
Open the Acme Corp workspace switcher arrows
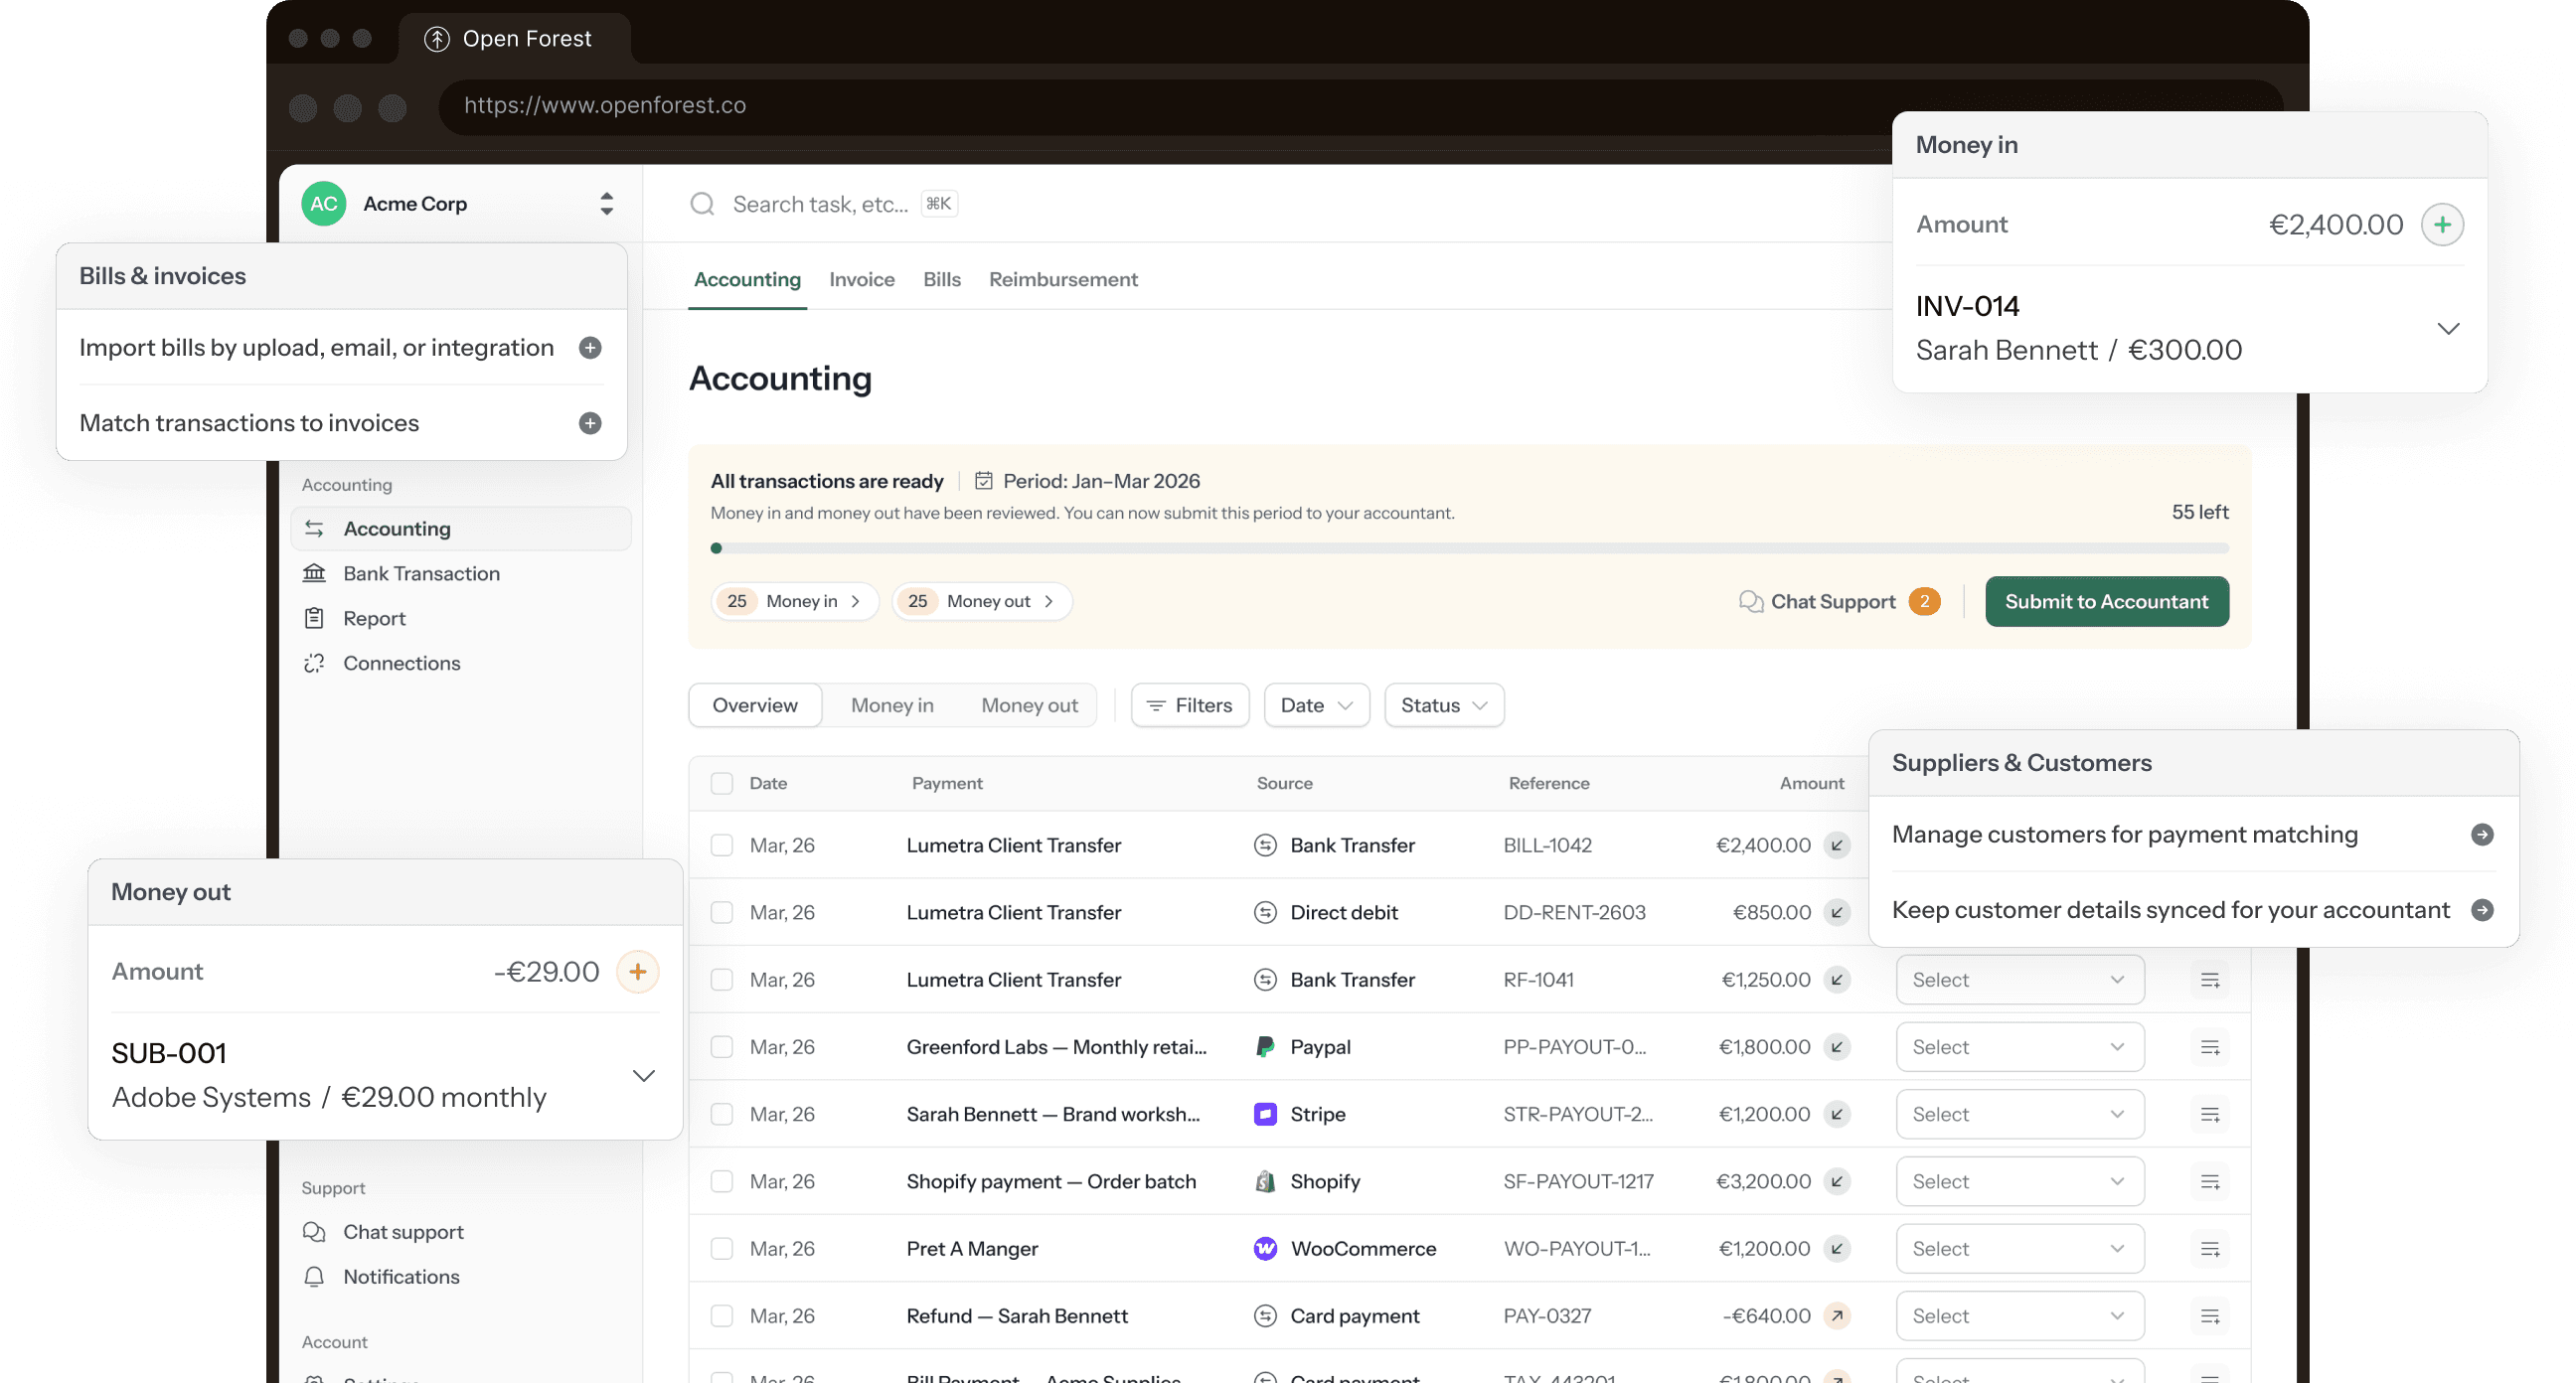point(606,204)
